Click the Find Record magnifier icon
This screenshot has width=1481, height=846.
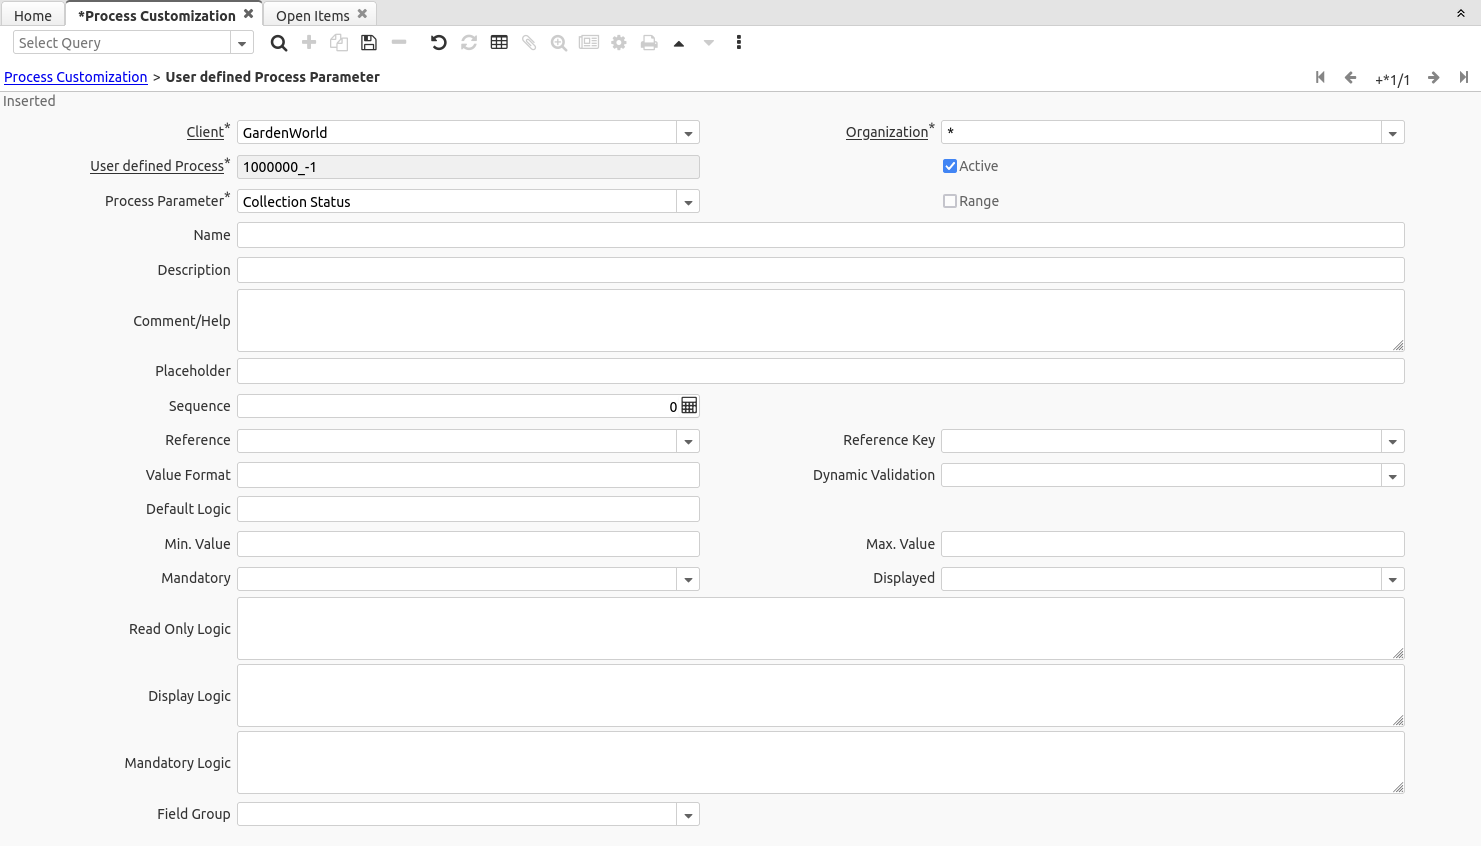click(279, 43)
